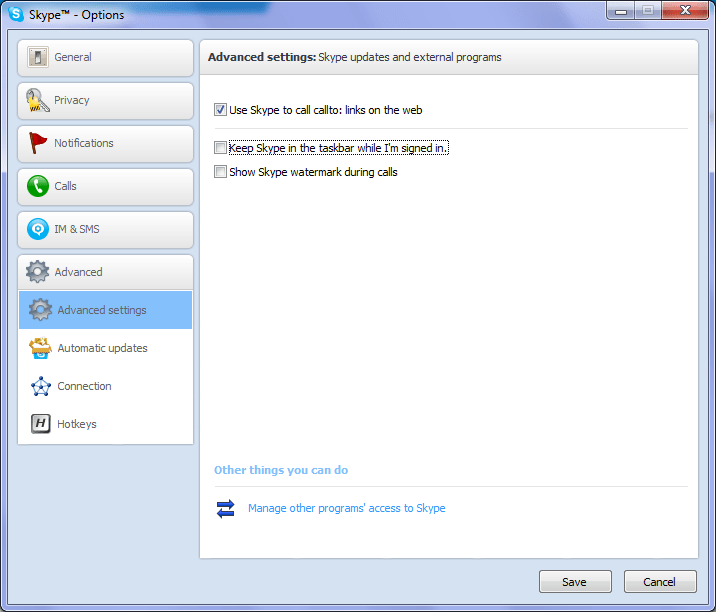Screen dimensions: 716x612
Task: Select Advanced settings in the sidebar
Action: pos(105,310)
